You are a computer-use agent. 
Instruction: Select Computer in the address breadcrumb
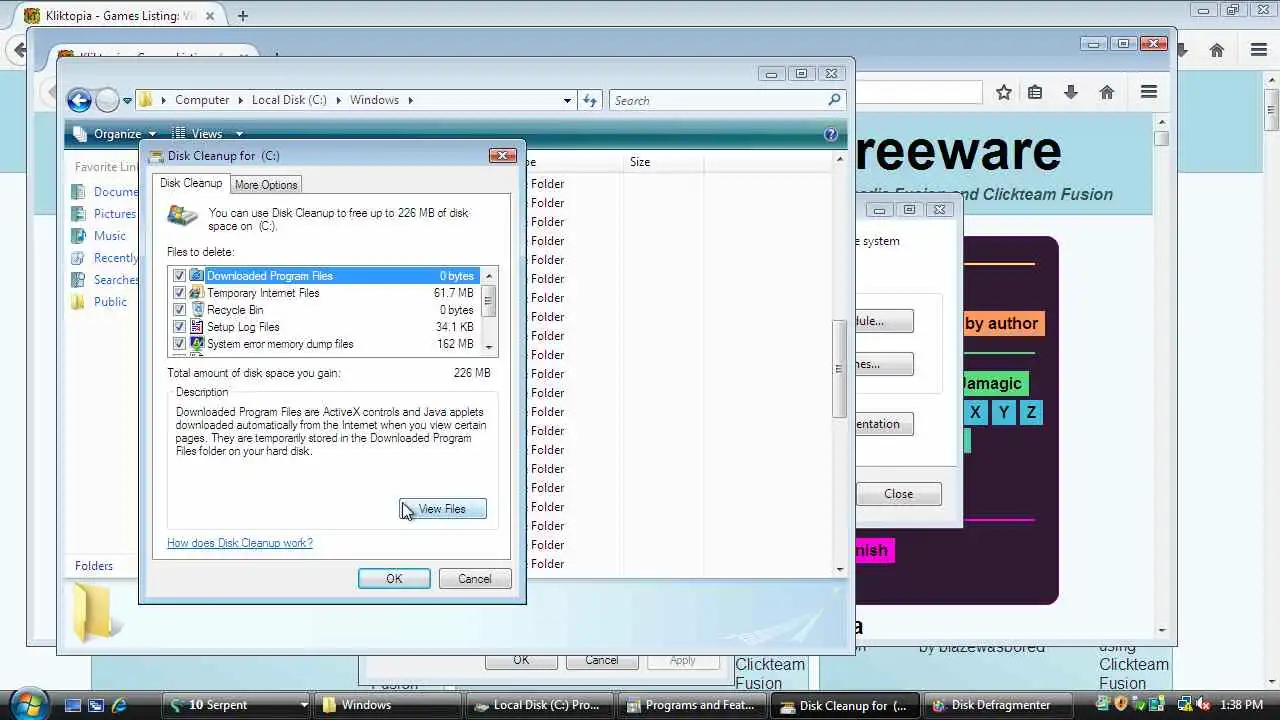tap(202, 100)
